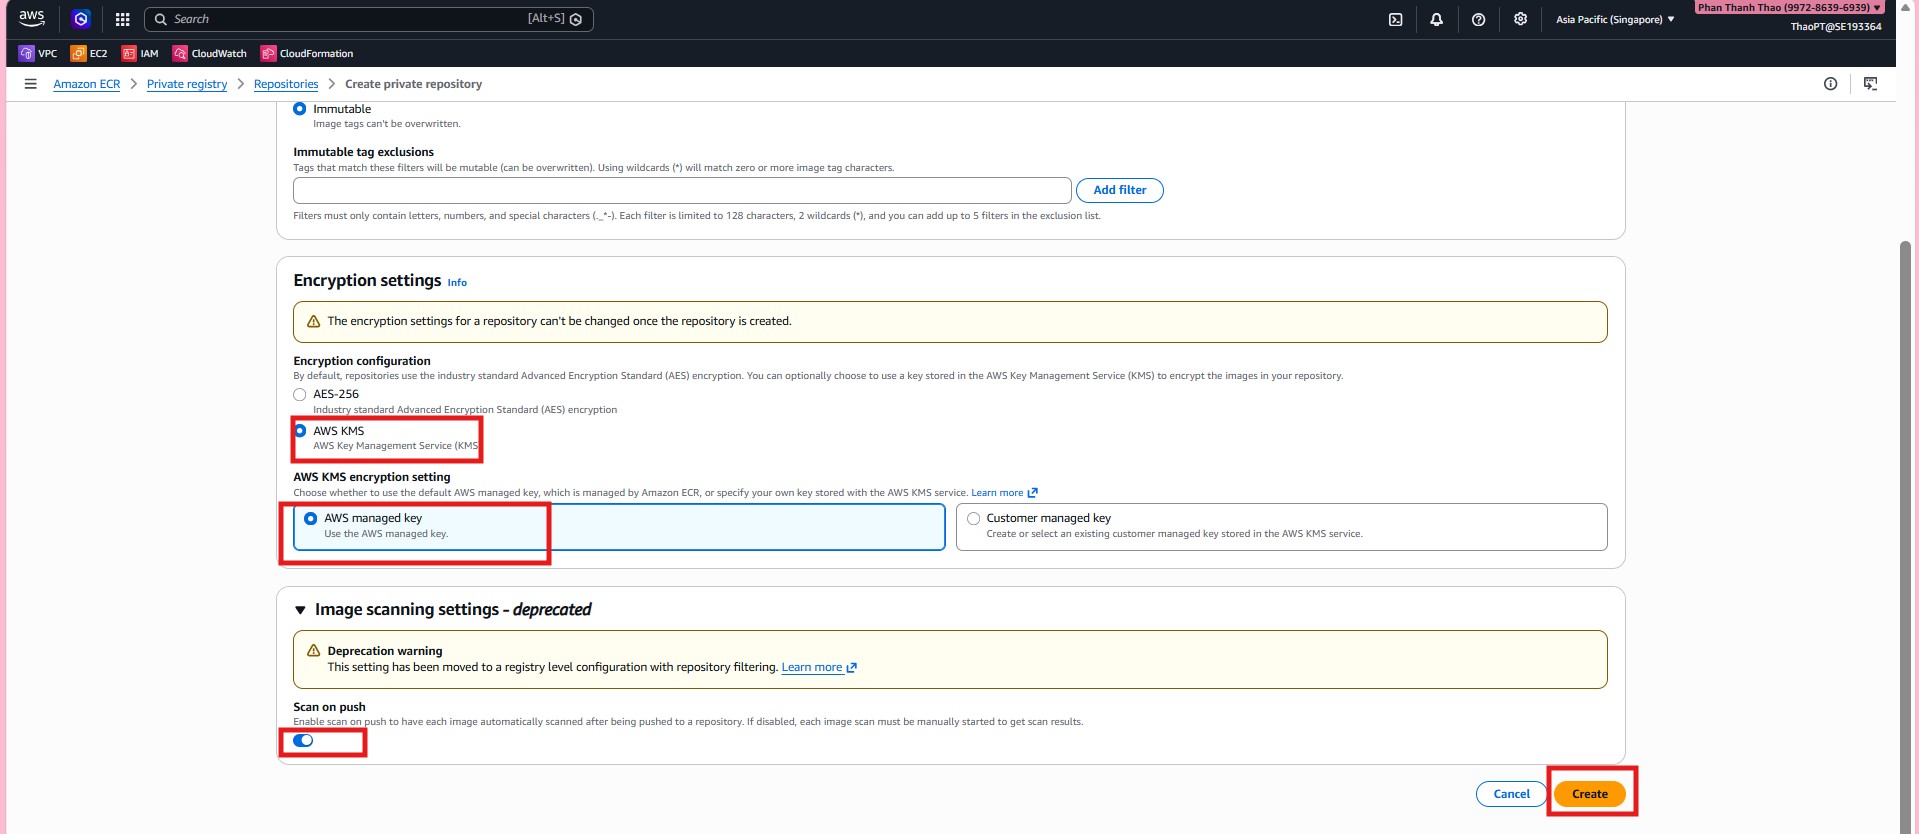The image size is (1919, 834).
Task: Click the AWS logo home icon
Action: (32, 18)
